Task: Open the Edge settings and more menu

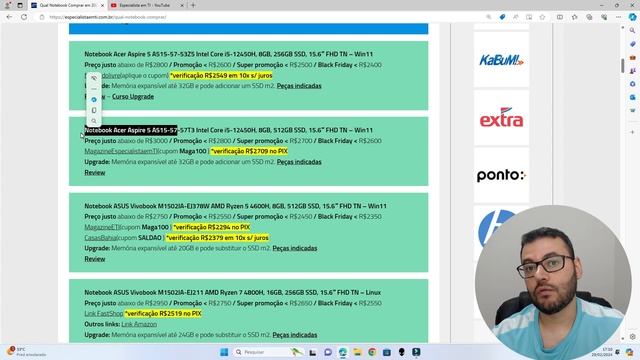Action: click(619, 17)
